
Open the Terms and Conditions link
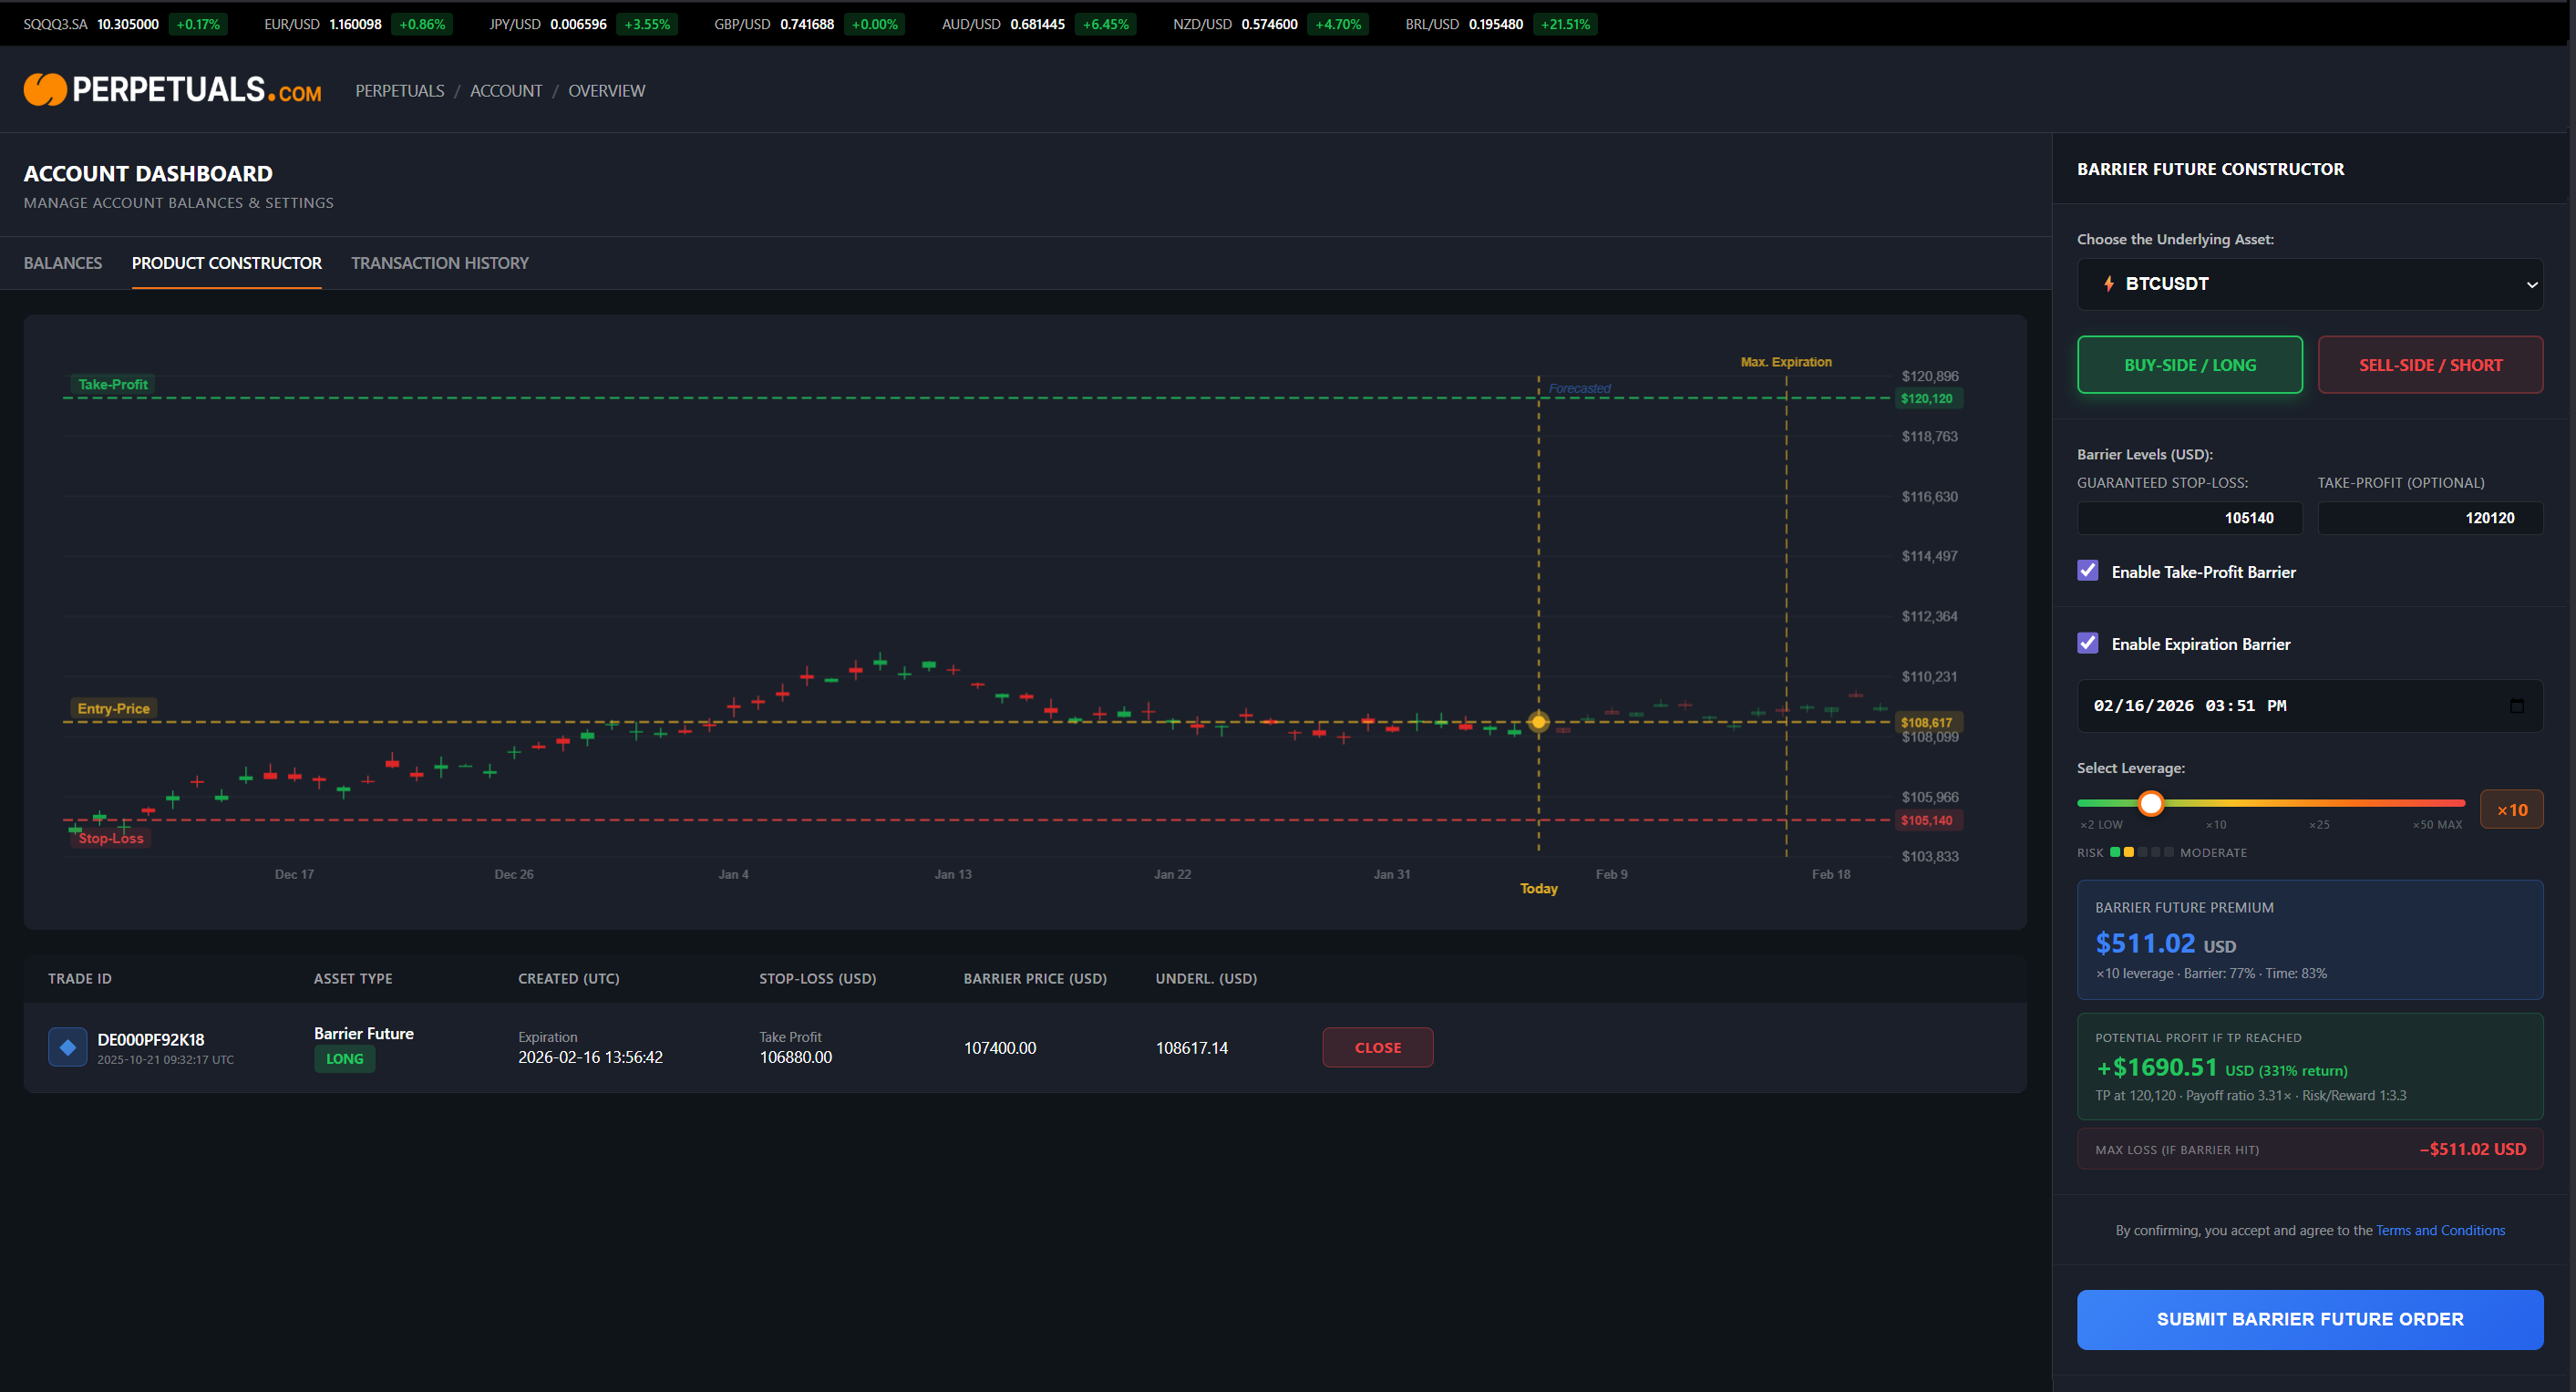coord(2439,1230)
